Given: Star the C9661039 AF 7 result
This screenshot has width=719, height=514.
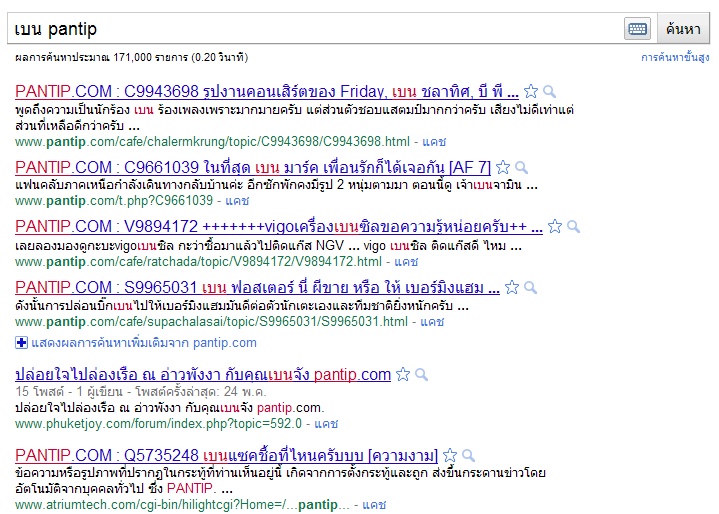Looking at the screenshot, I should click(503, 167).
